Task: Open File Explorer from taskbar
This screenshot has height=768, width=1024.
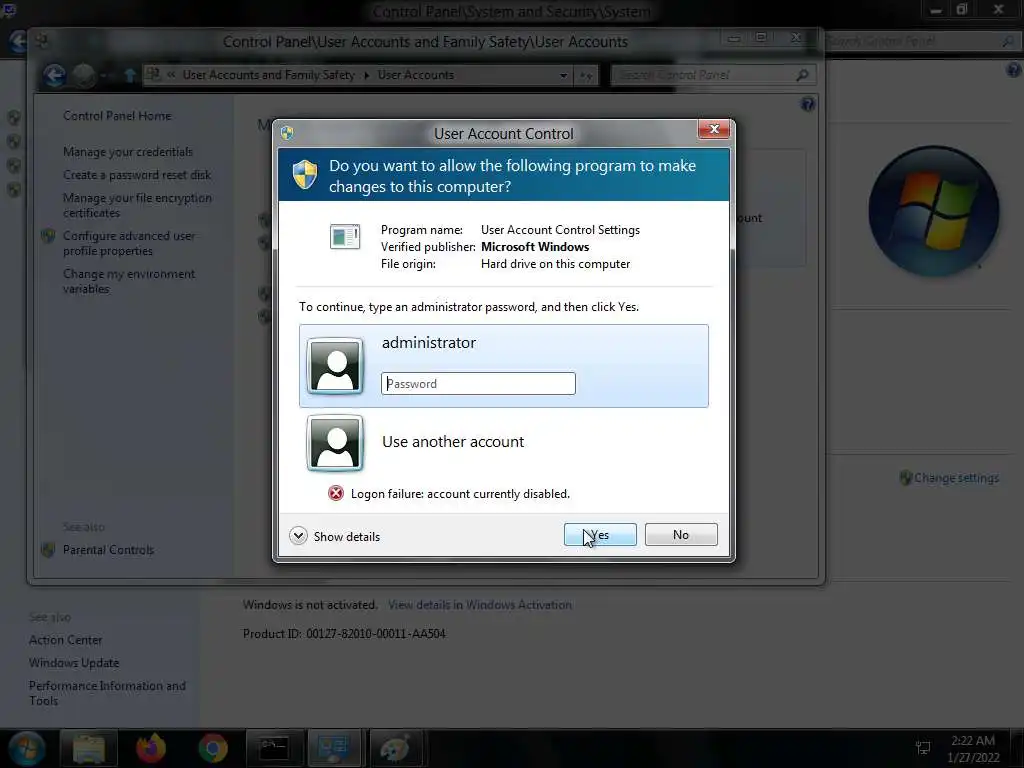Action: [89, 748]
